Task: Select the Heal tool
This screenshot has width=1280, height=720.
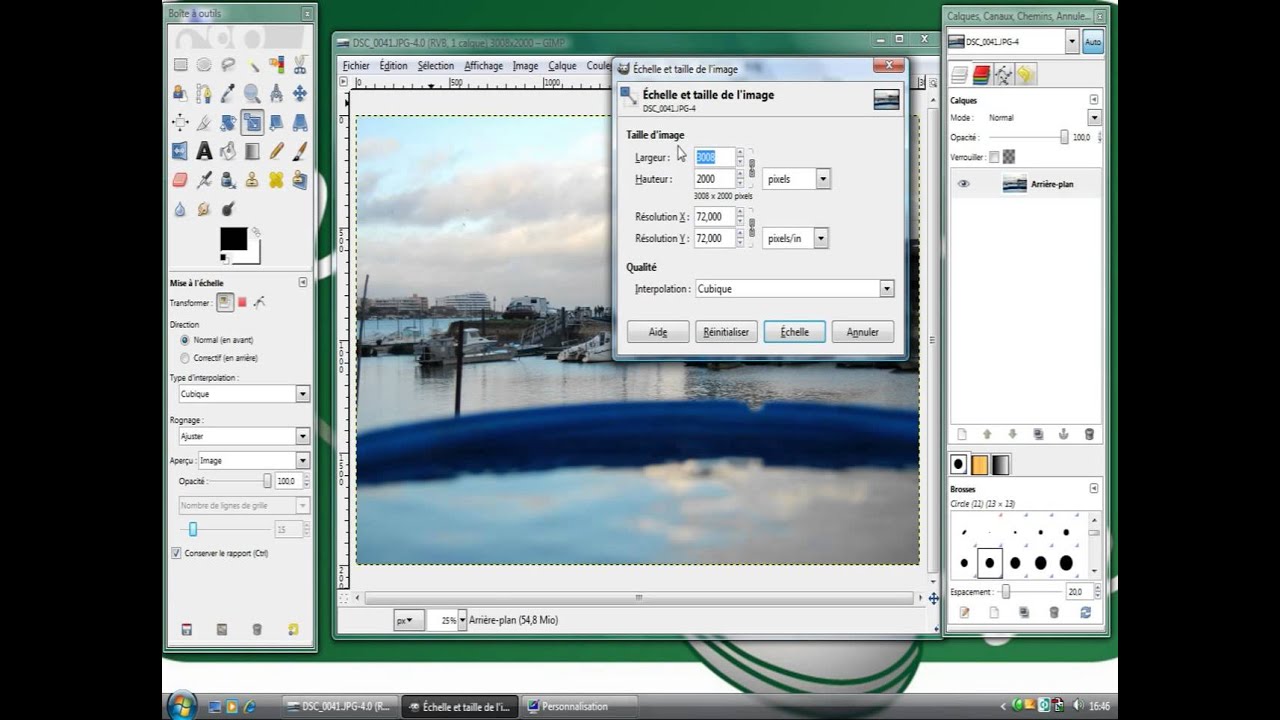Action: pos(276,180)
